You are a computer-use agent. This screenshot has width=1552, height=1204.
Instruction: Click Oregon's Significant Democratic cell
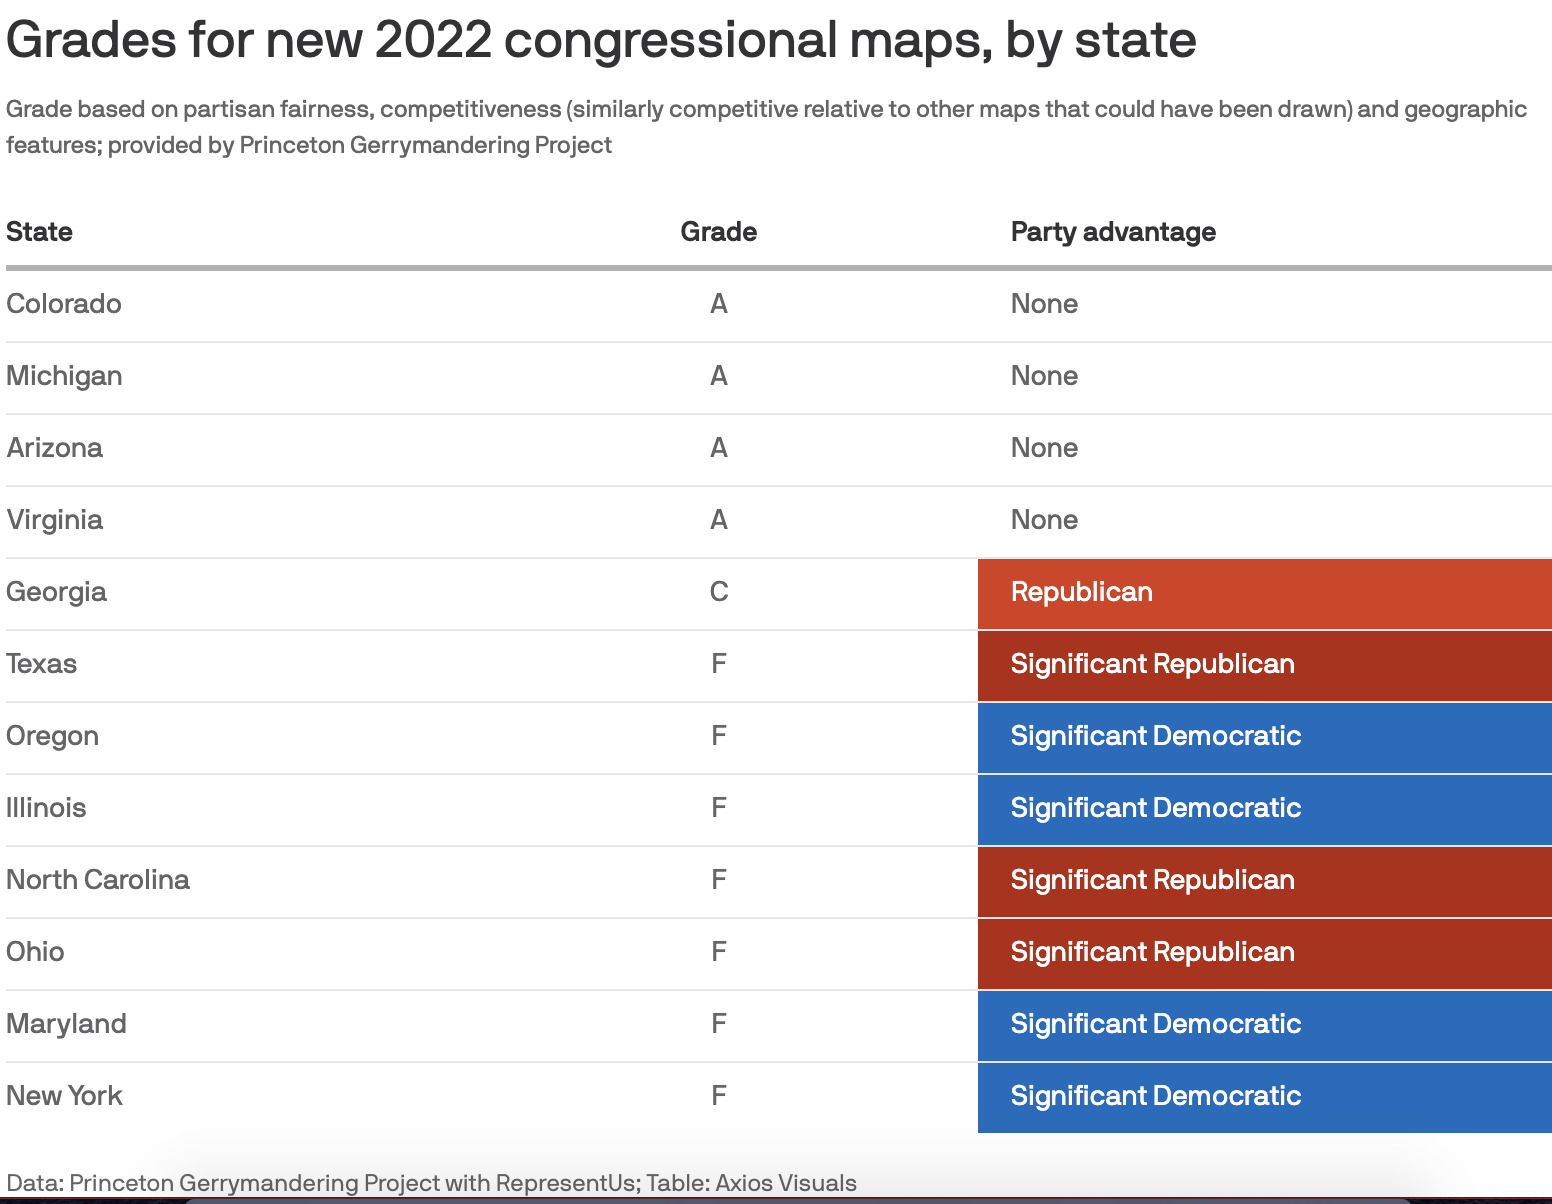point(1264,737)
